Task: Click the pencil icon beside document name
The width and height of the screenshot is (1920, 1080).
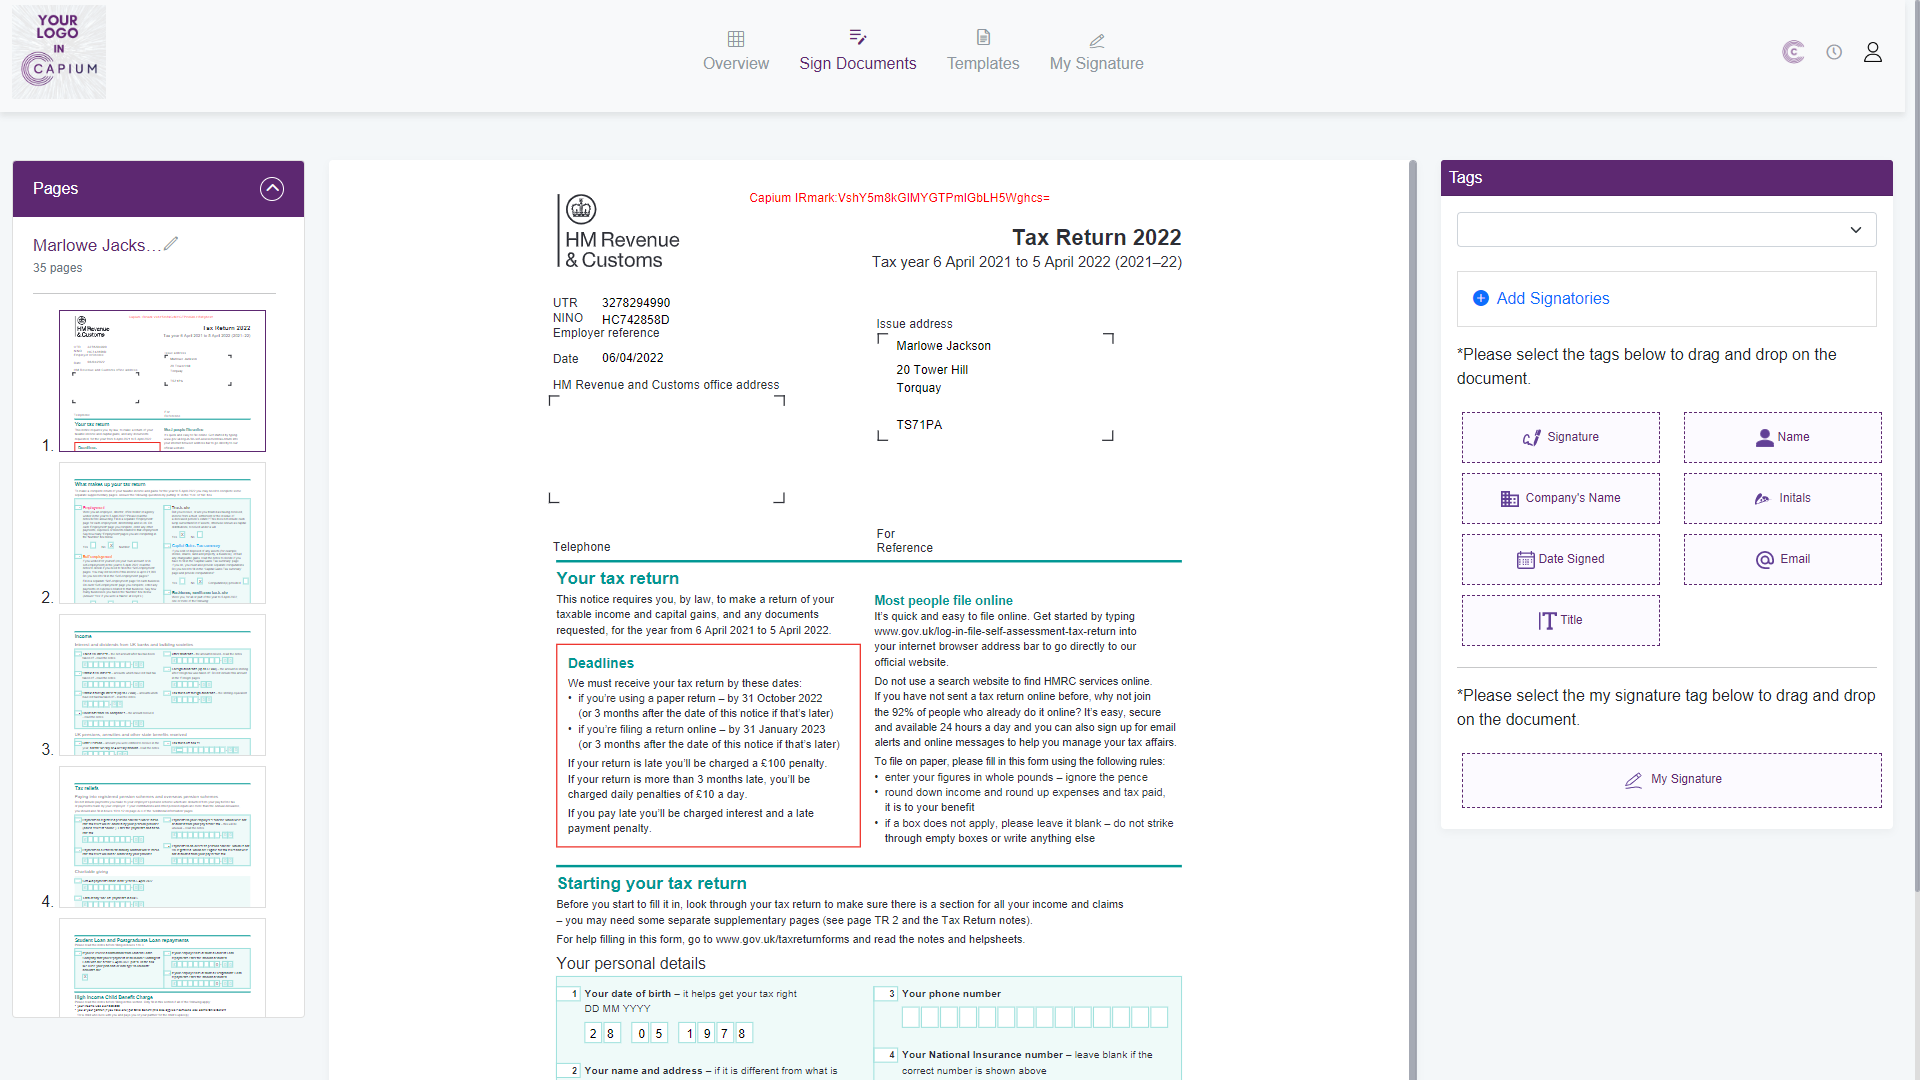Action: 171,243
